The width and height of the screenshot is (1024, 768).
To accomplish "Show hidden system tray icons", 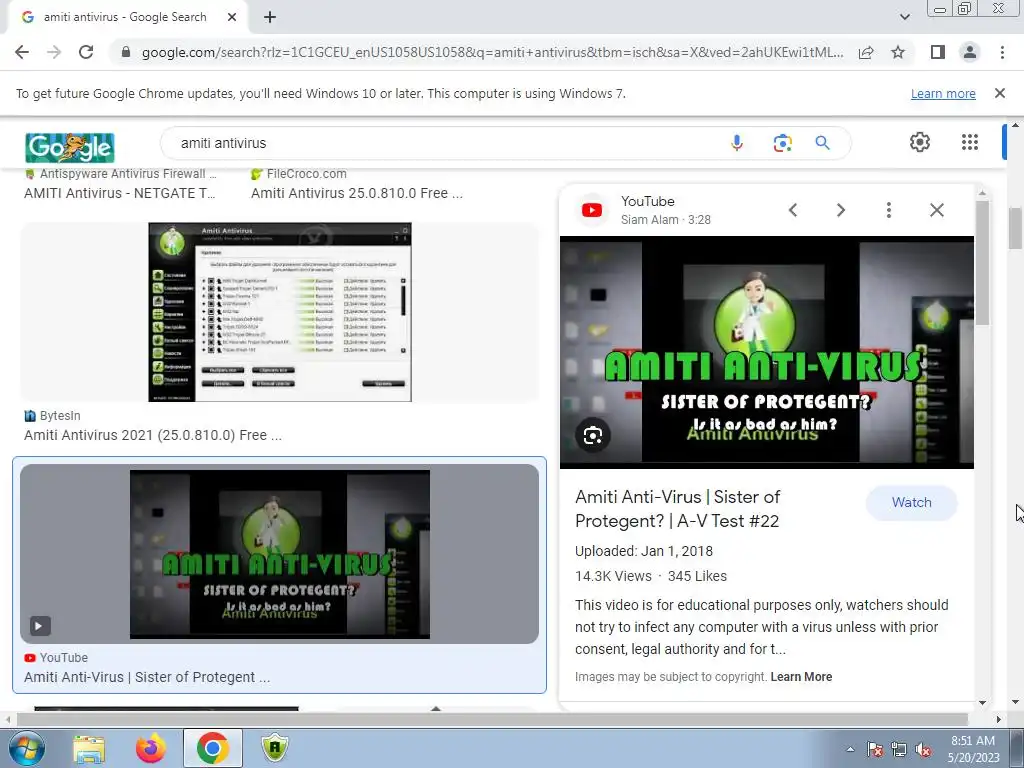I will click(x=850, y=749).
